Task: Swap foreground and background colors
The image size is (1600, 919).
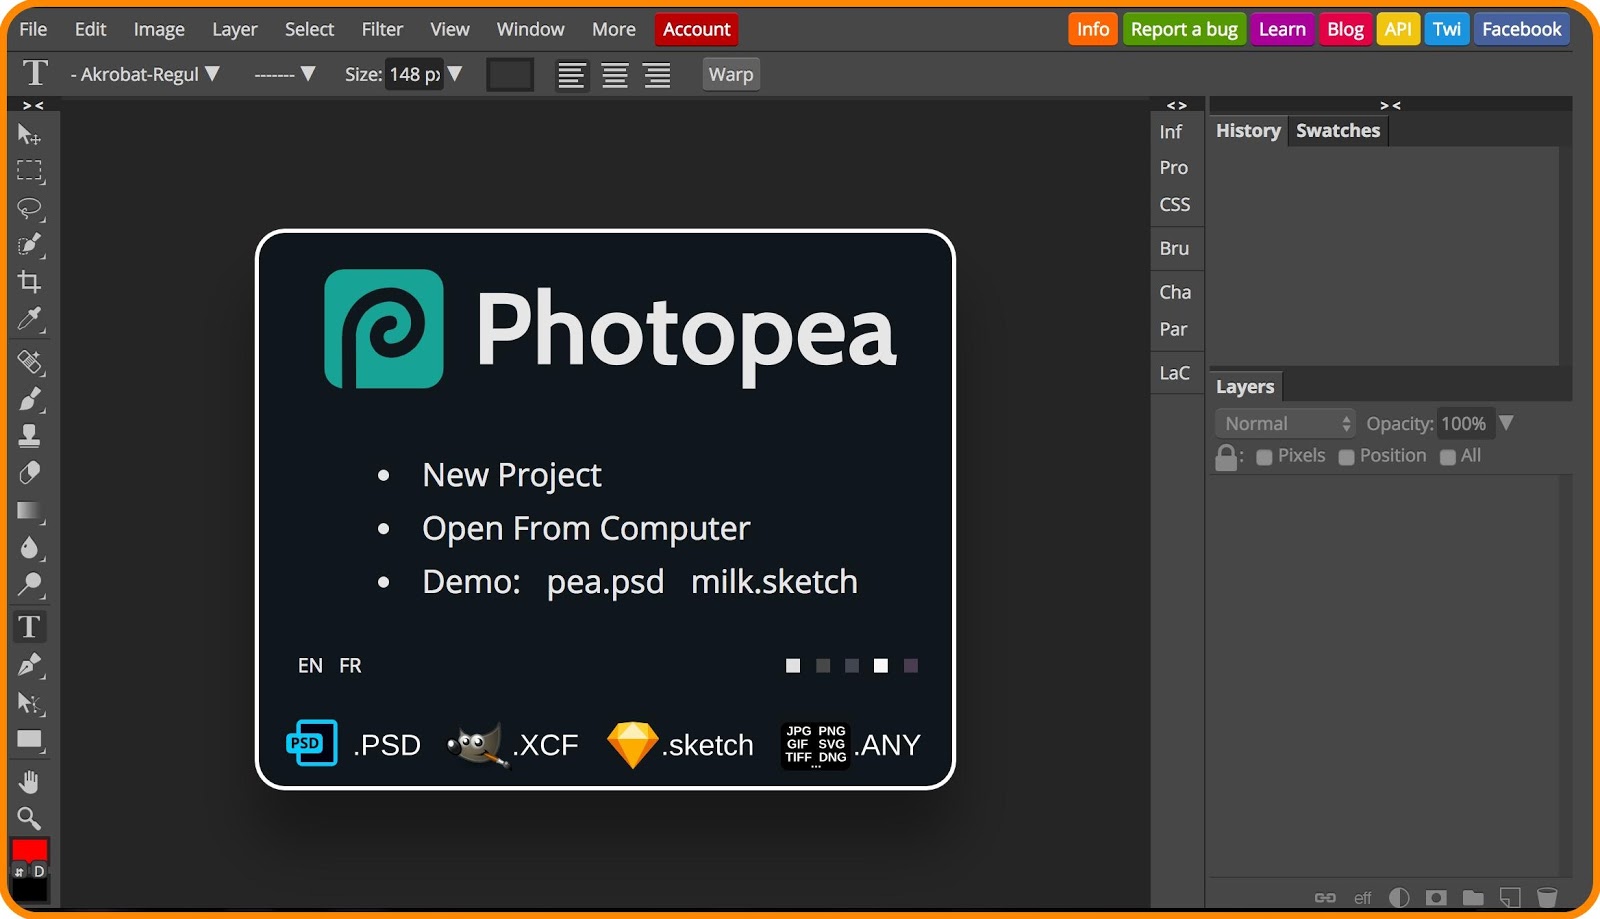Action: (18, 872)
